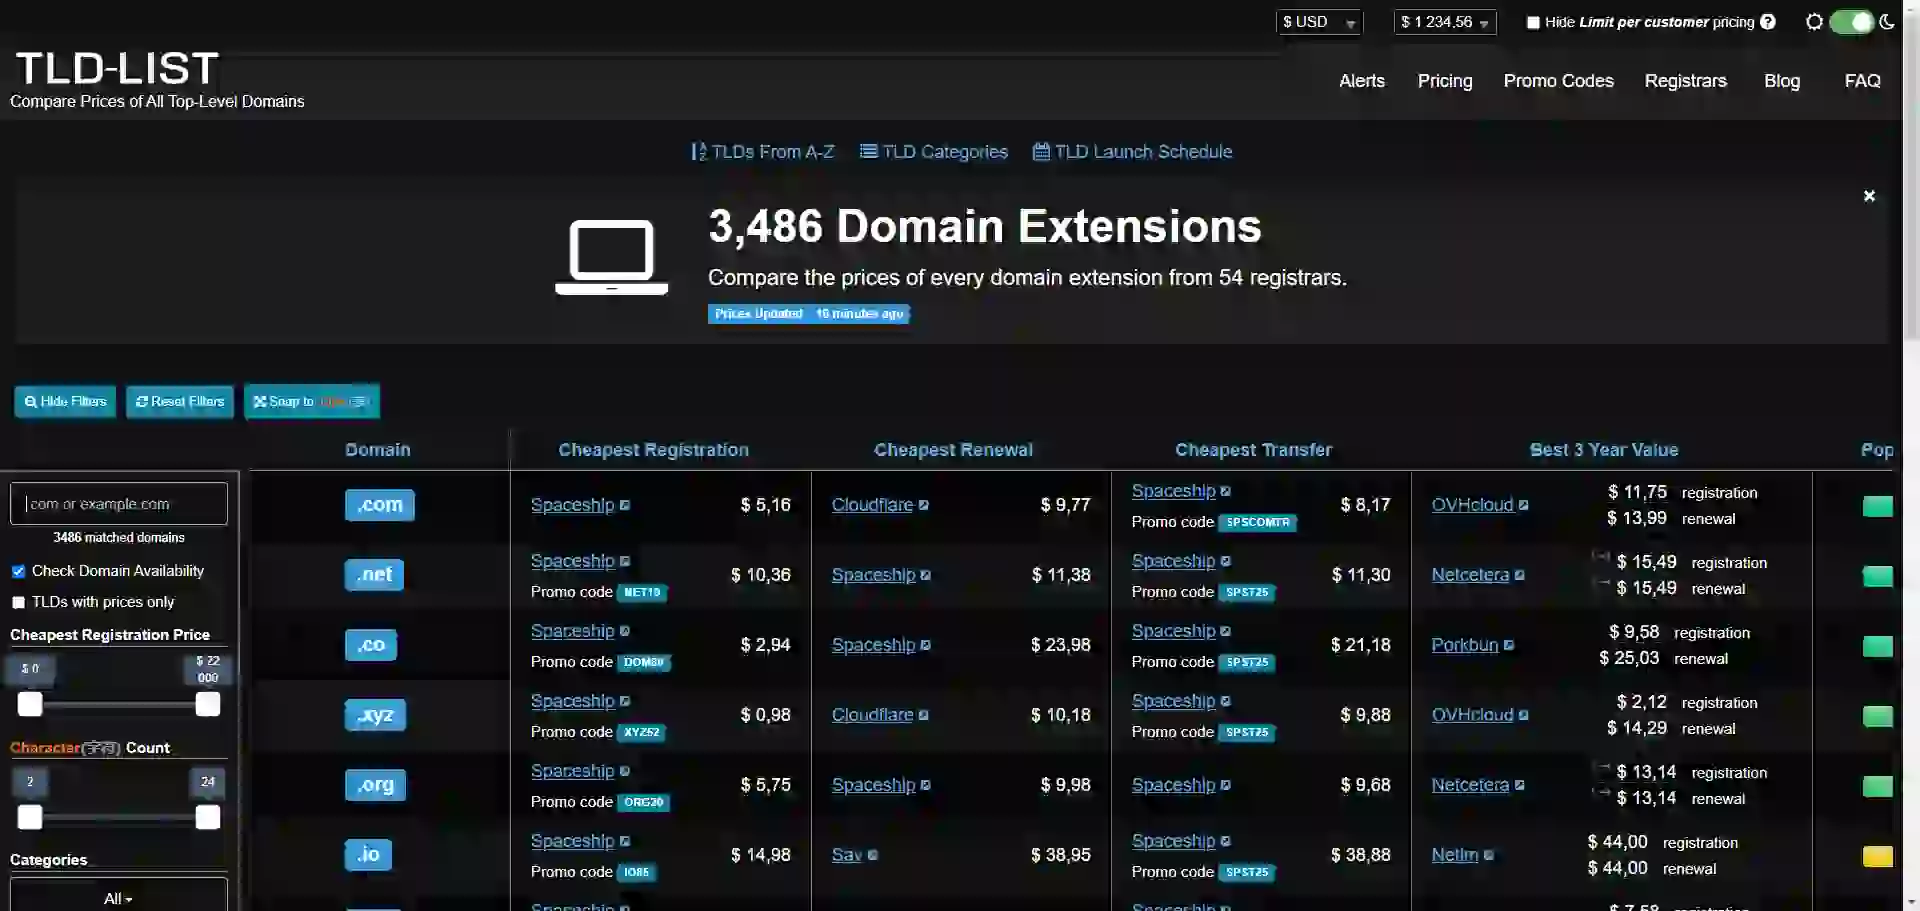This screenshot has height=911, width=1920.
Task: Open TLD Categories link
Action: [934, 152]
